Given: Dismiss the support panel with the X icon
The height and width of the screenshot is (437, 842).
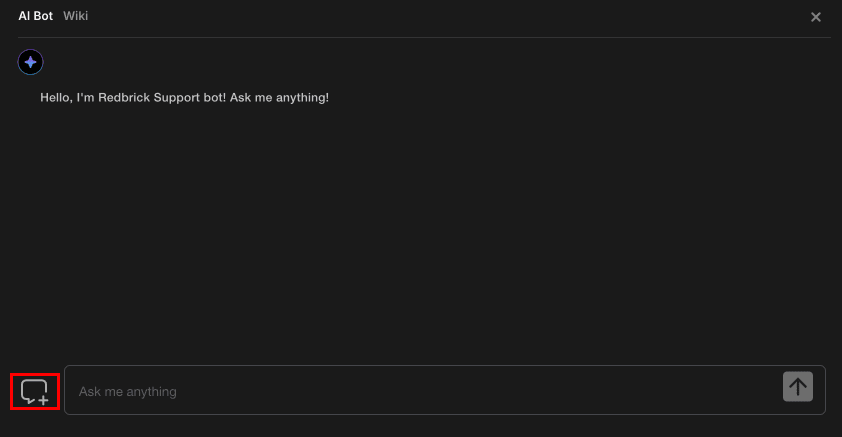Looking at the screenshot, I should click(x=816, y=17).
